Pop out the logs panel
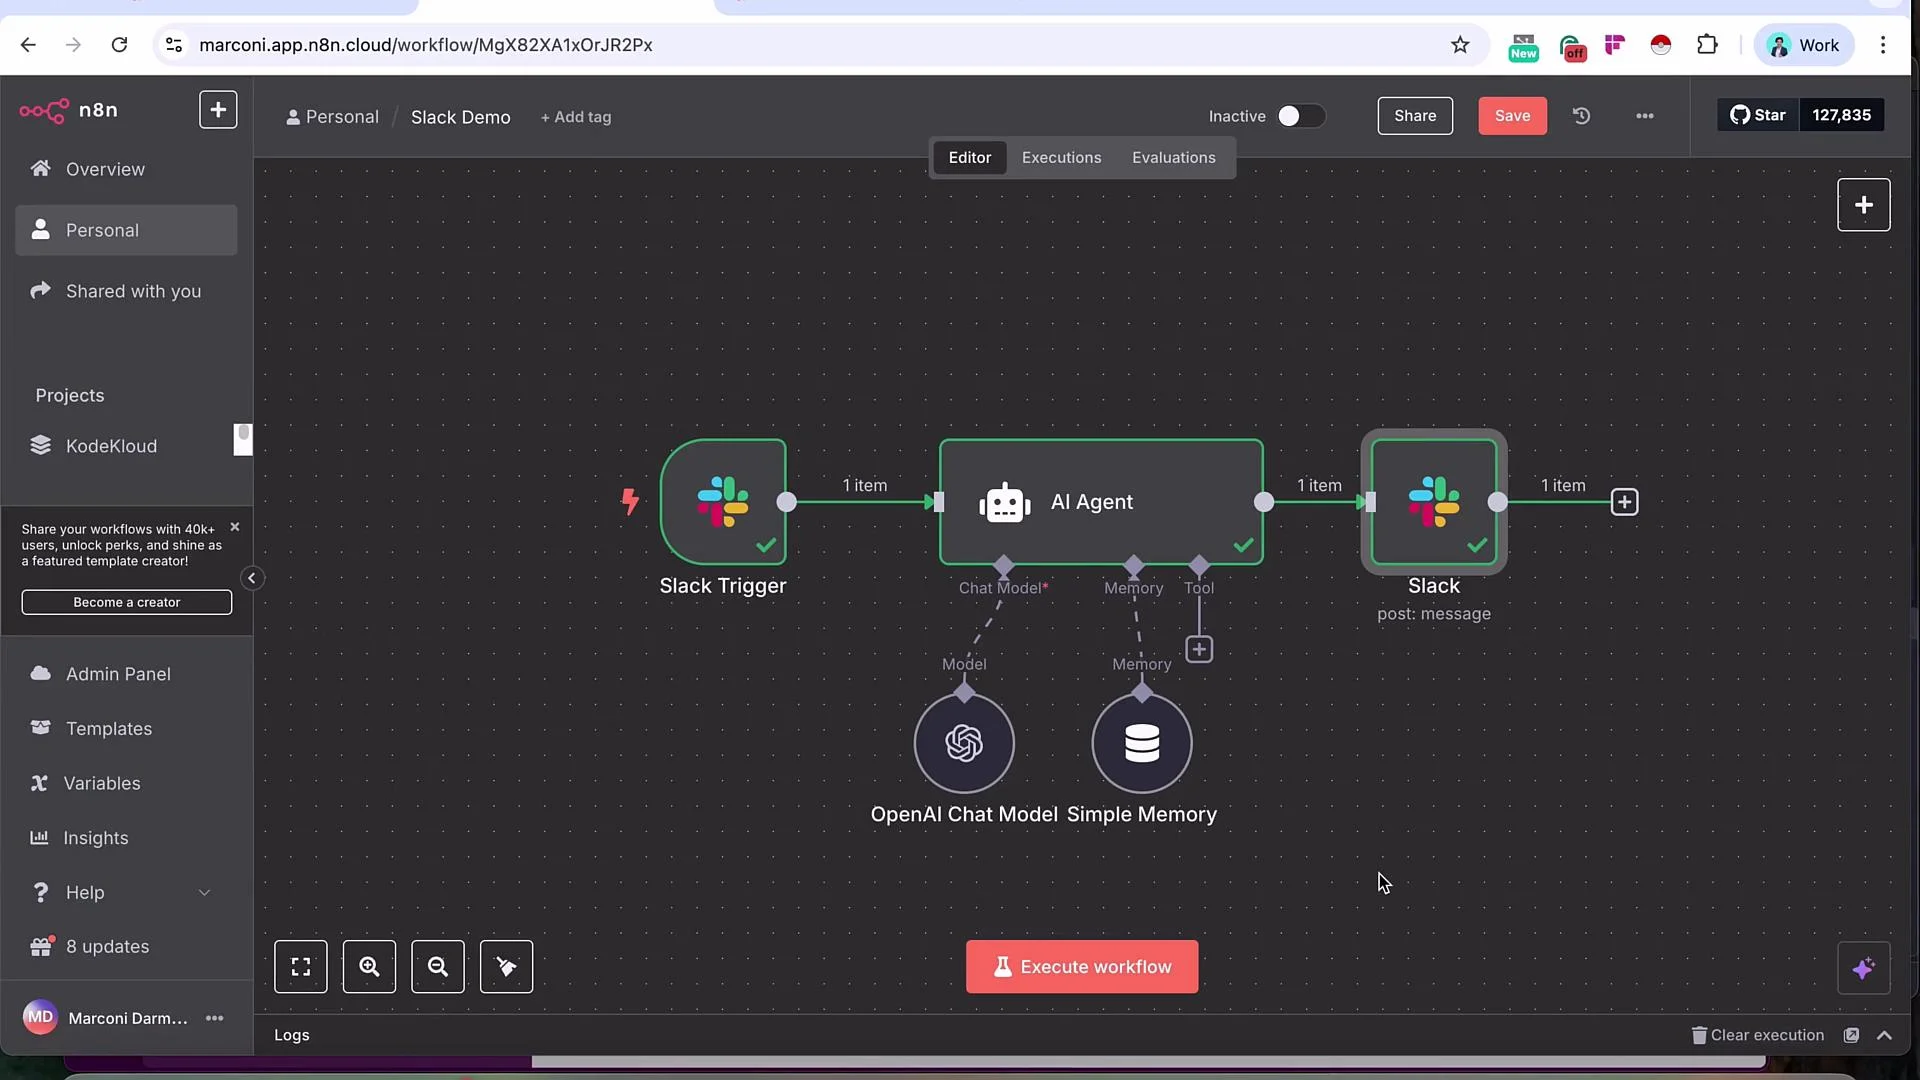The height and width of the screenshot is (1080, 1920). point(1851,1035)
